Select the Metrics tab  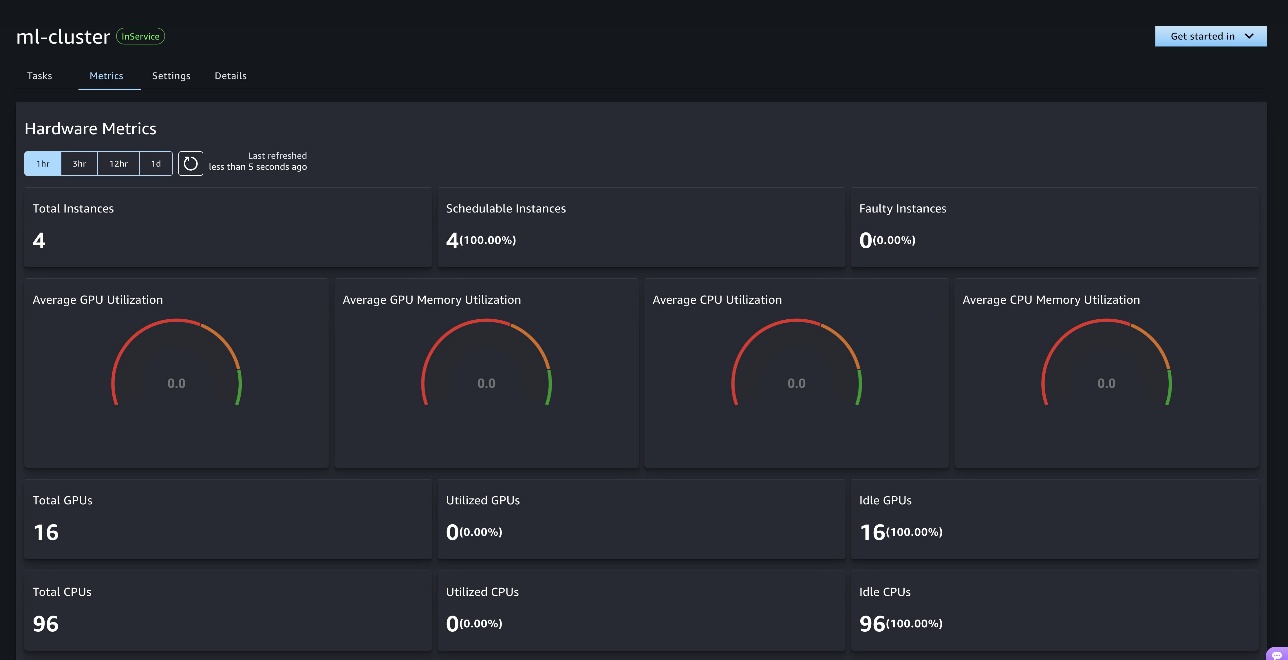(x=106, y=76)
